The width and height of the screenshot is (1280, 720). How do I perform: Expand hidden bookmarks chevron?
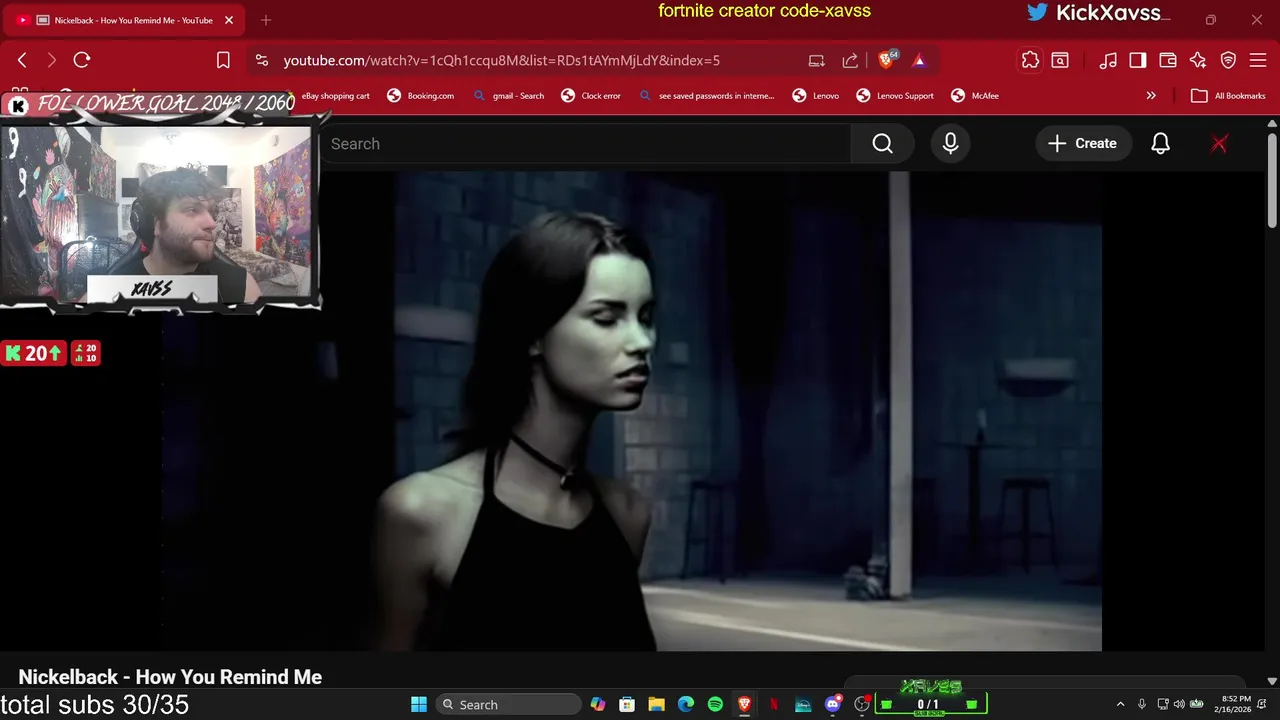point(1151,96)
